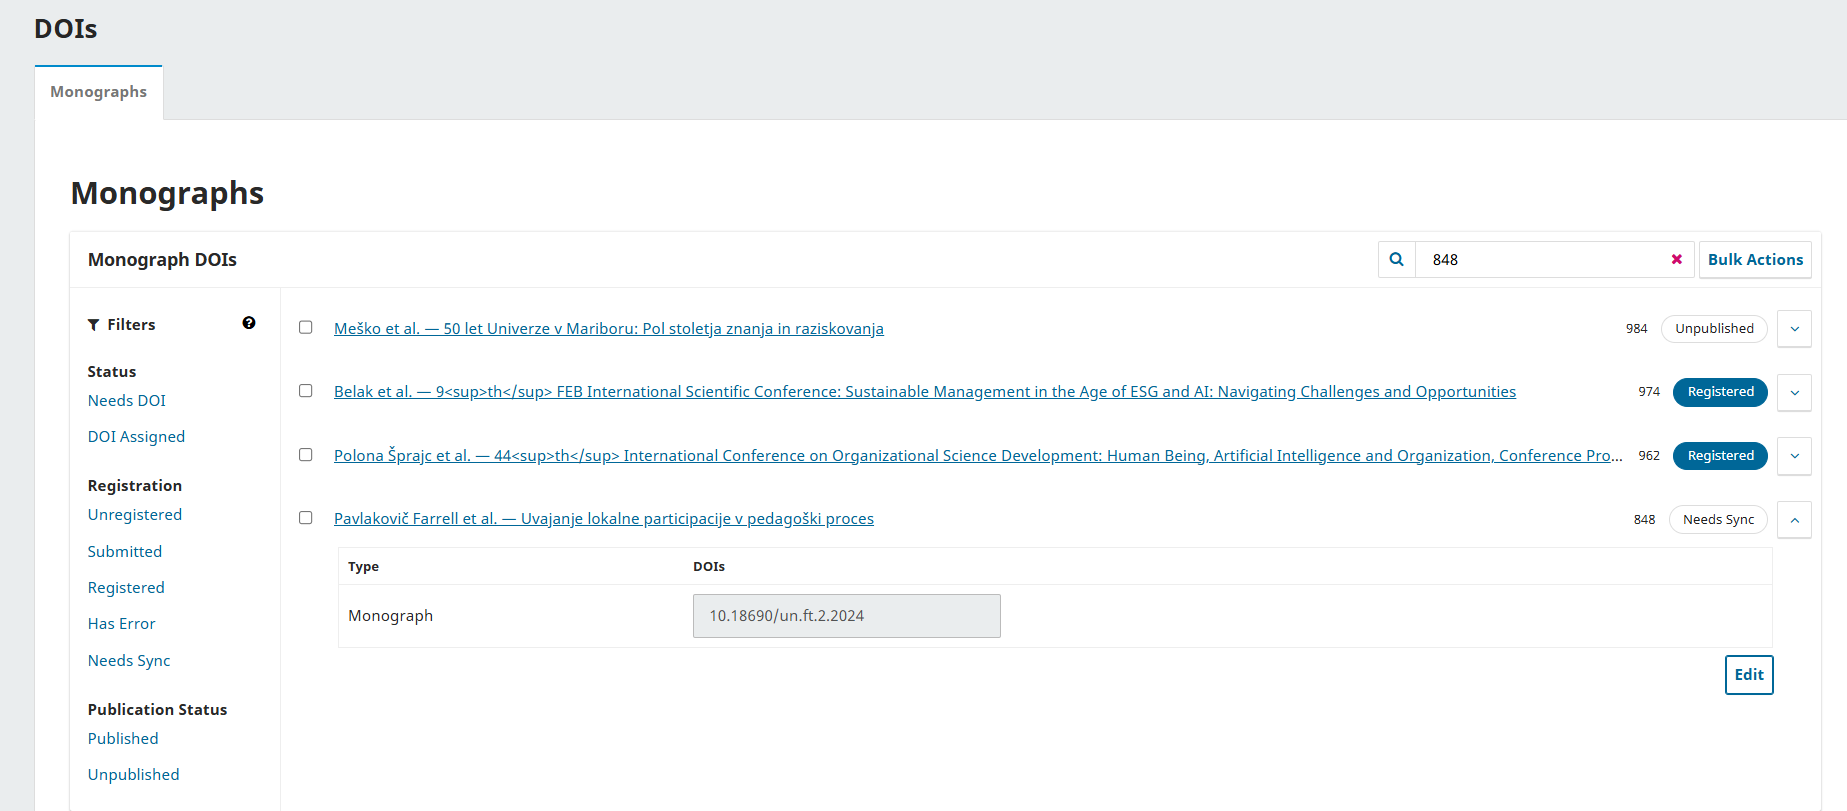
Task: Expand the Meško et al. row details
Action: (x=1794, y=329)
